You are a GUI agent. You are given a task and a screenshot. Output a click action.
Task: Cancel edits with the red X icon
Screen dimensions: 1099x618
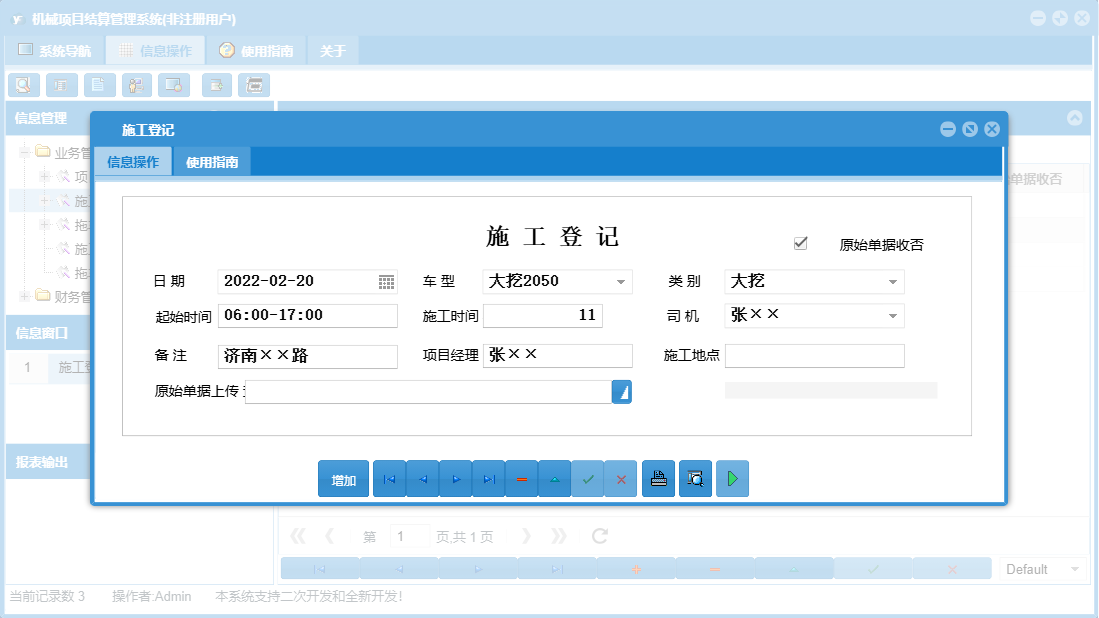pos(620,478)
